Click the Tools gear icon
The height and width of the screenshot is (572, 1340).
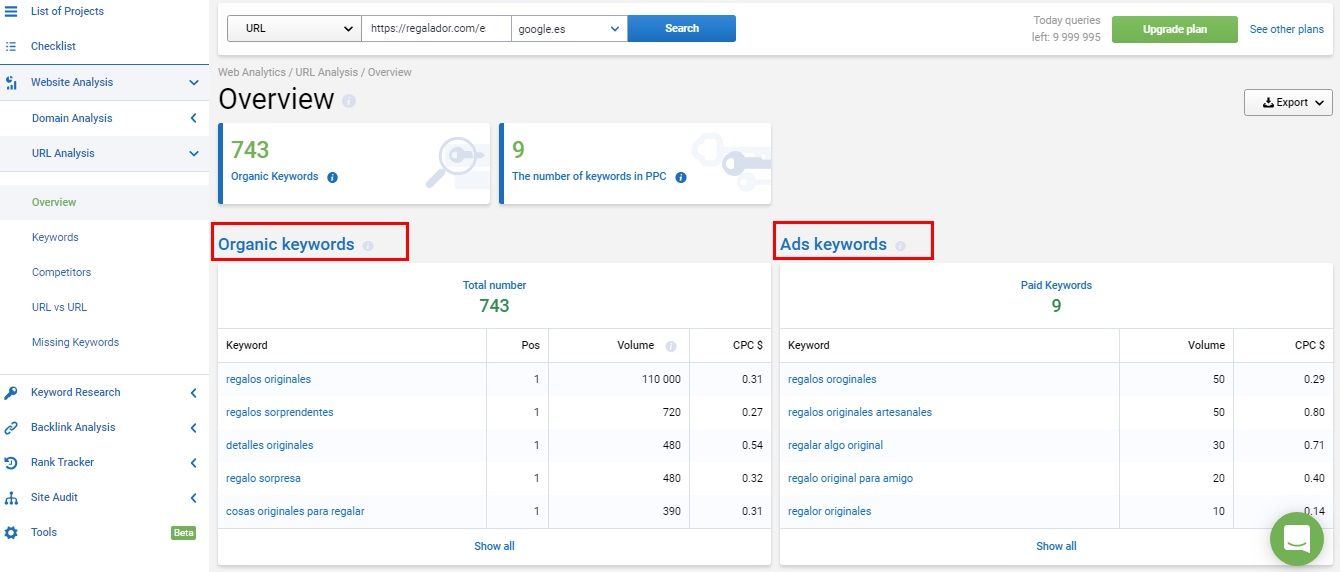[11, 532]
